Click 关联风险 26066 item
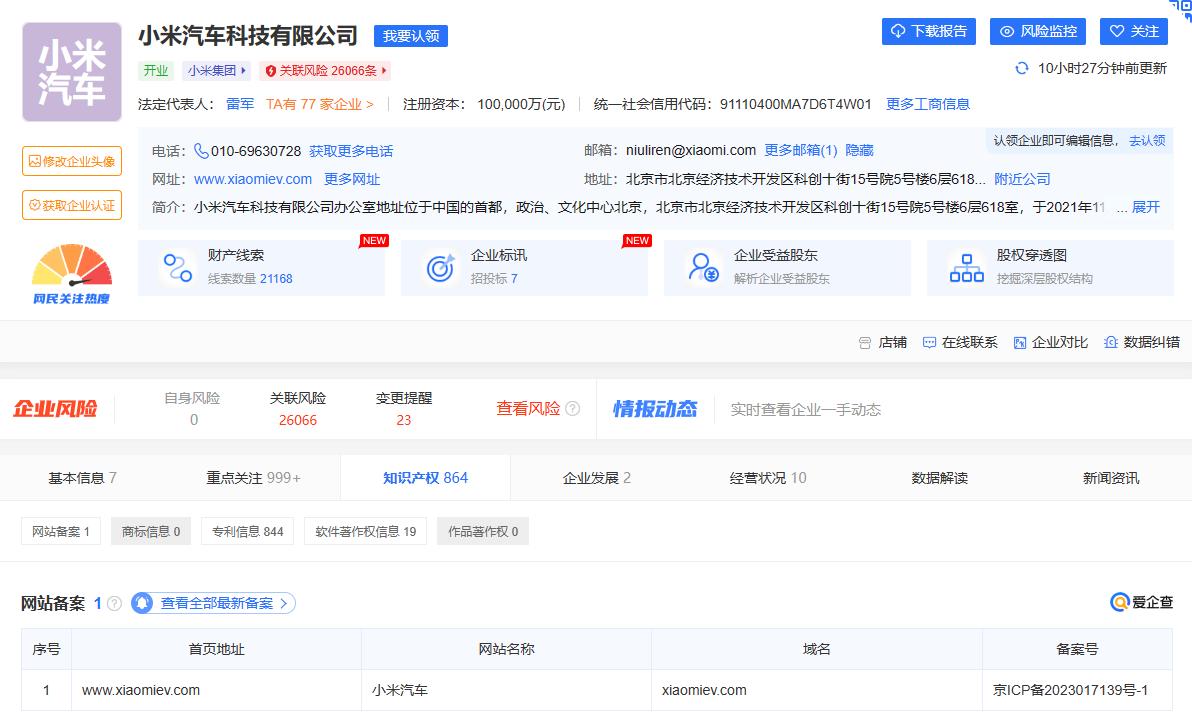 pos(298,409)
